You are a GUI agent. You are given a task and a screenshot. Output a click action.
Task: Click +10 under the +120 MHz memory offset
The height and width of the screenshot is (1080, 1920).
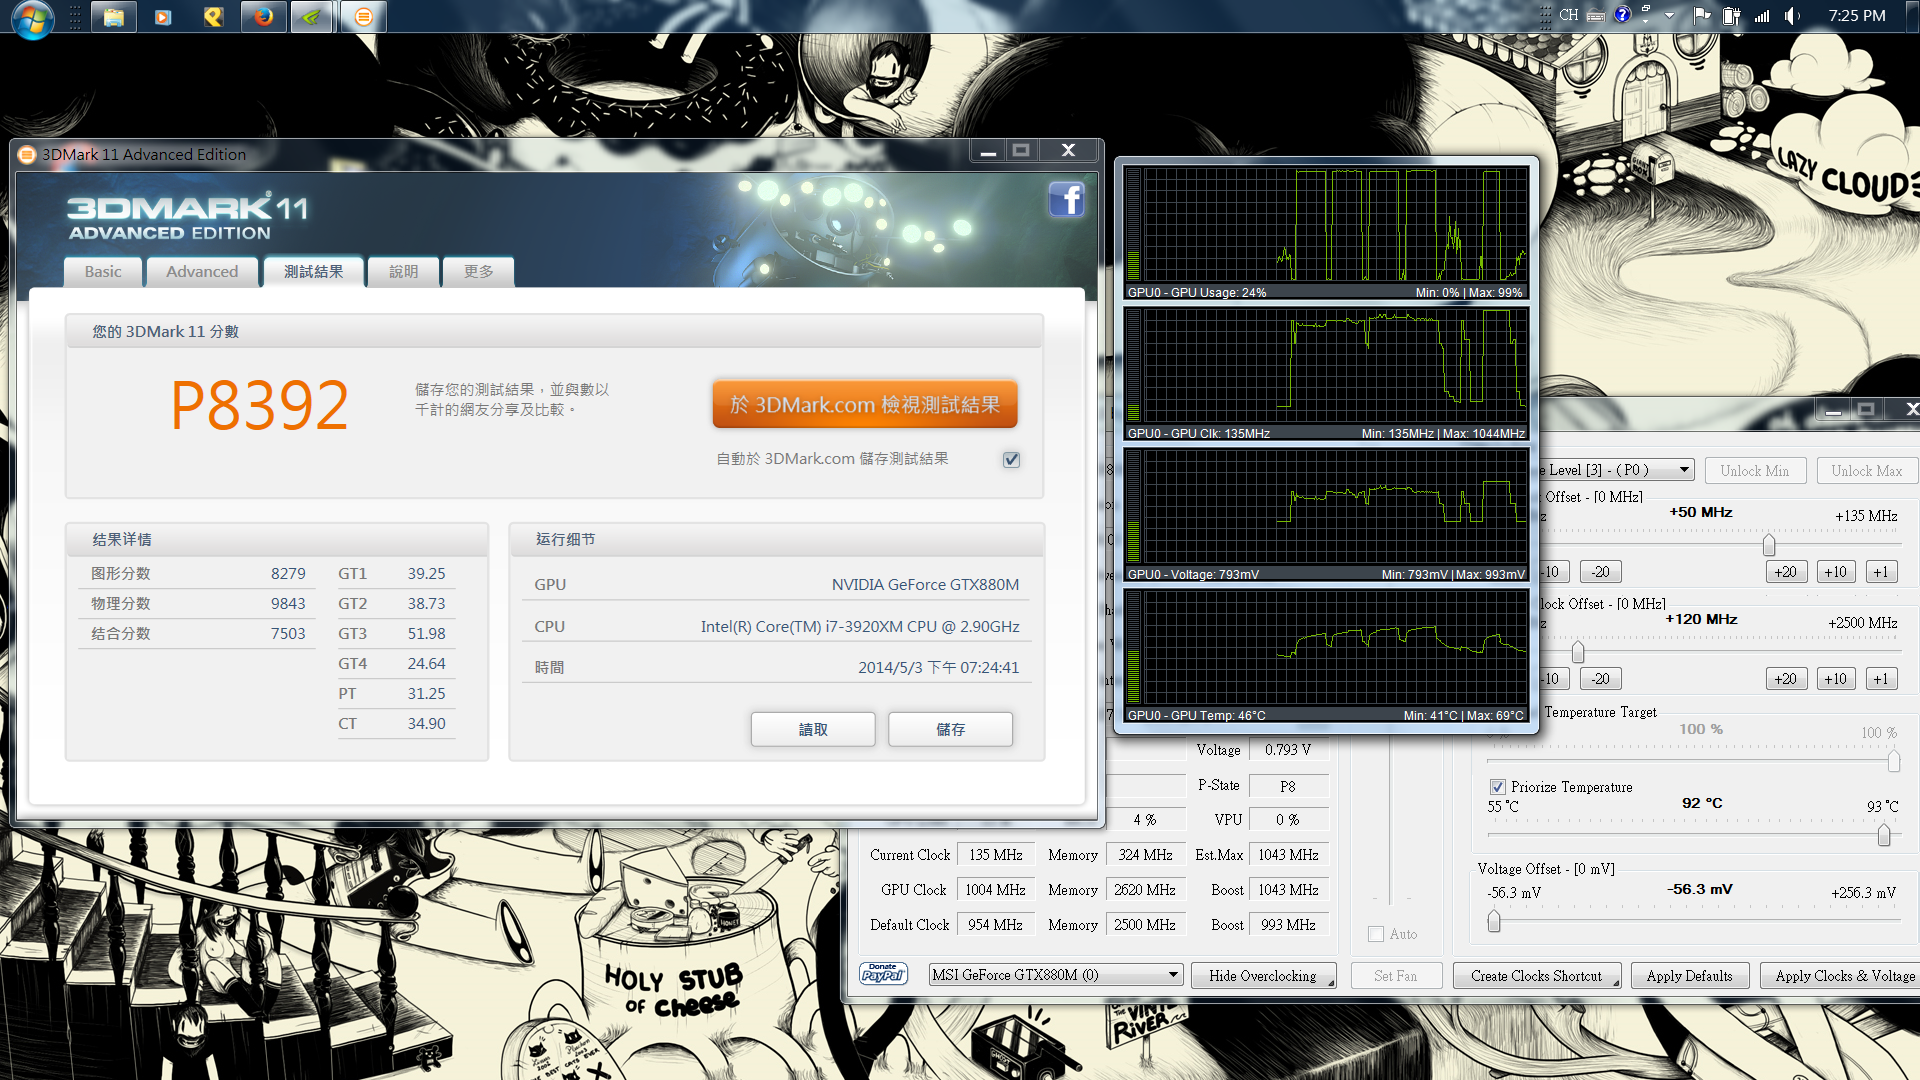[x=1836, y=679]
